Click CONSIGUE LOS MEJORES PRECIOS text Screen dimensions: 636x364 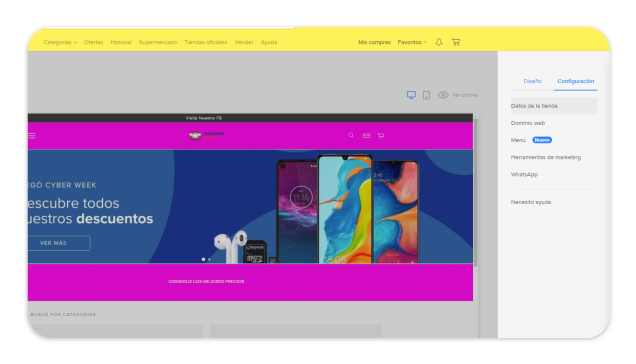(x=206, y=281)
